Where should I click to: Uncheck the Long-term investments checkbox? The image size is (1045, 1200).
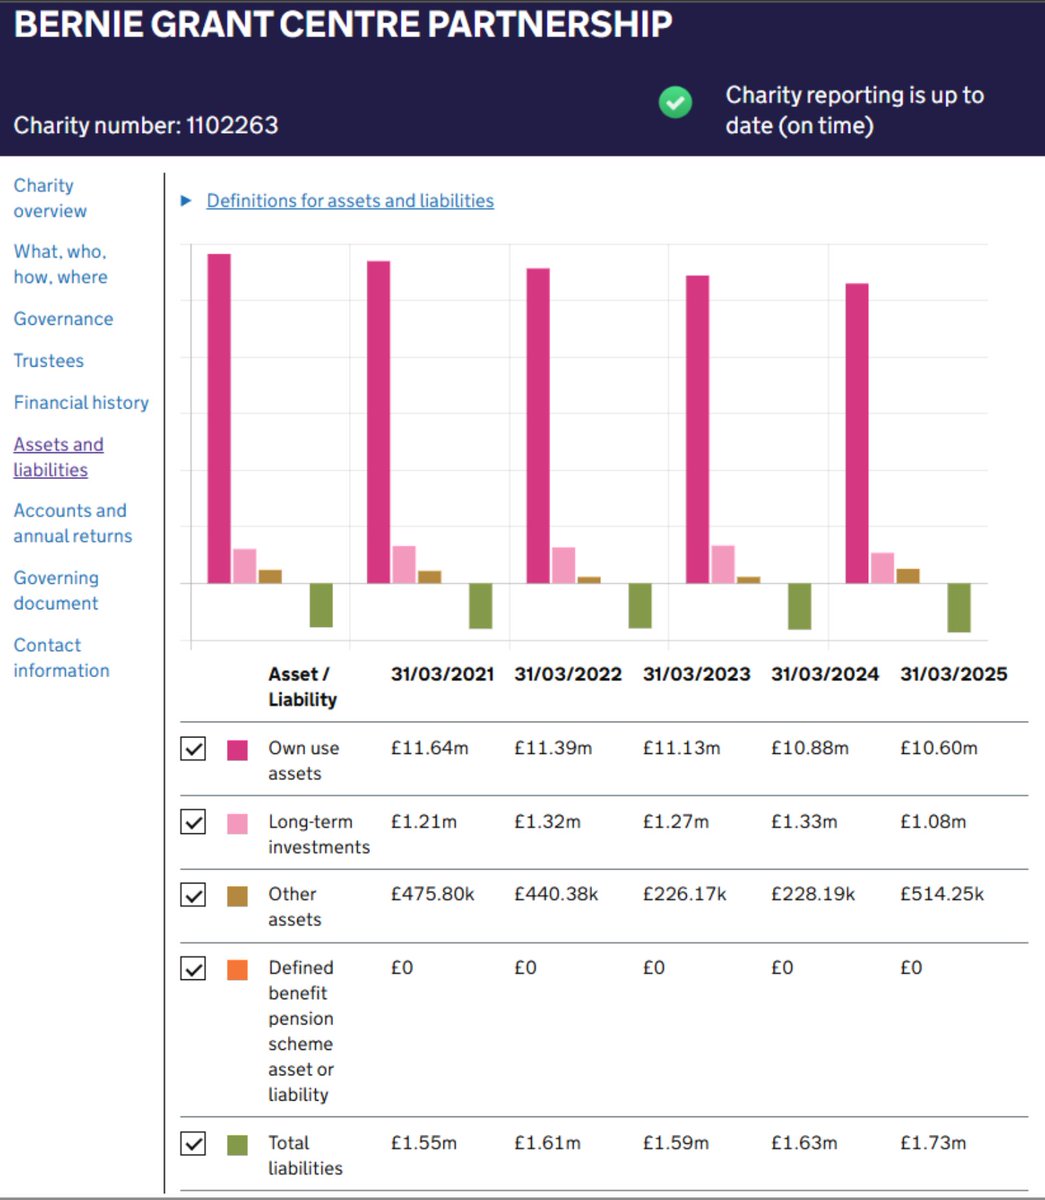tap(193, 822)
